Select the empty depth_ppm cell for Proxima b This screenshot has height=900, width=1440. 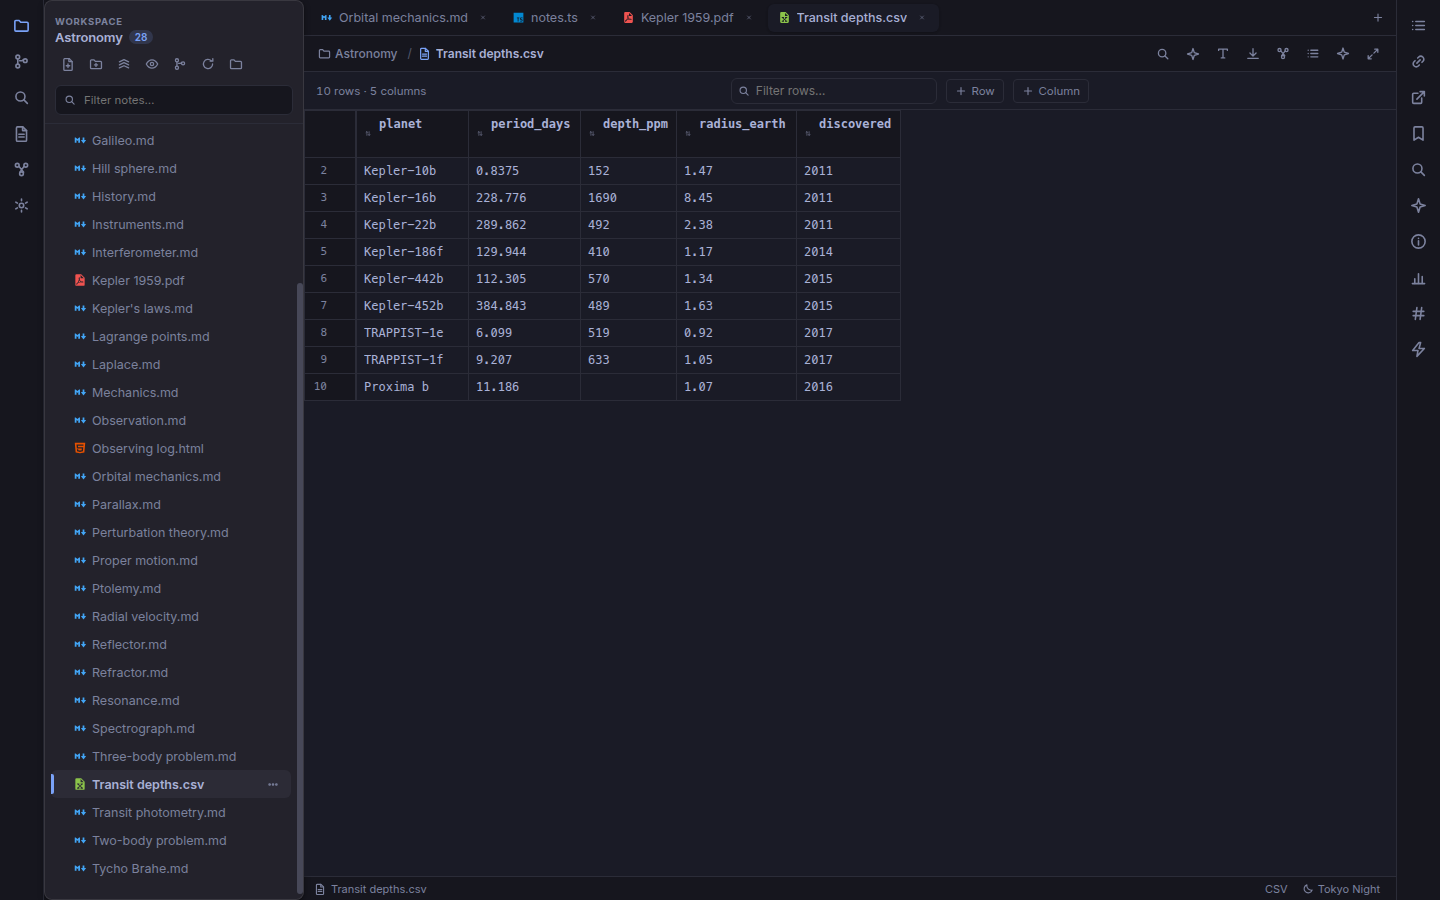[x=628, y=387]
